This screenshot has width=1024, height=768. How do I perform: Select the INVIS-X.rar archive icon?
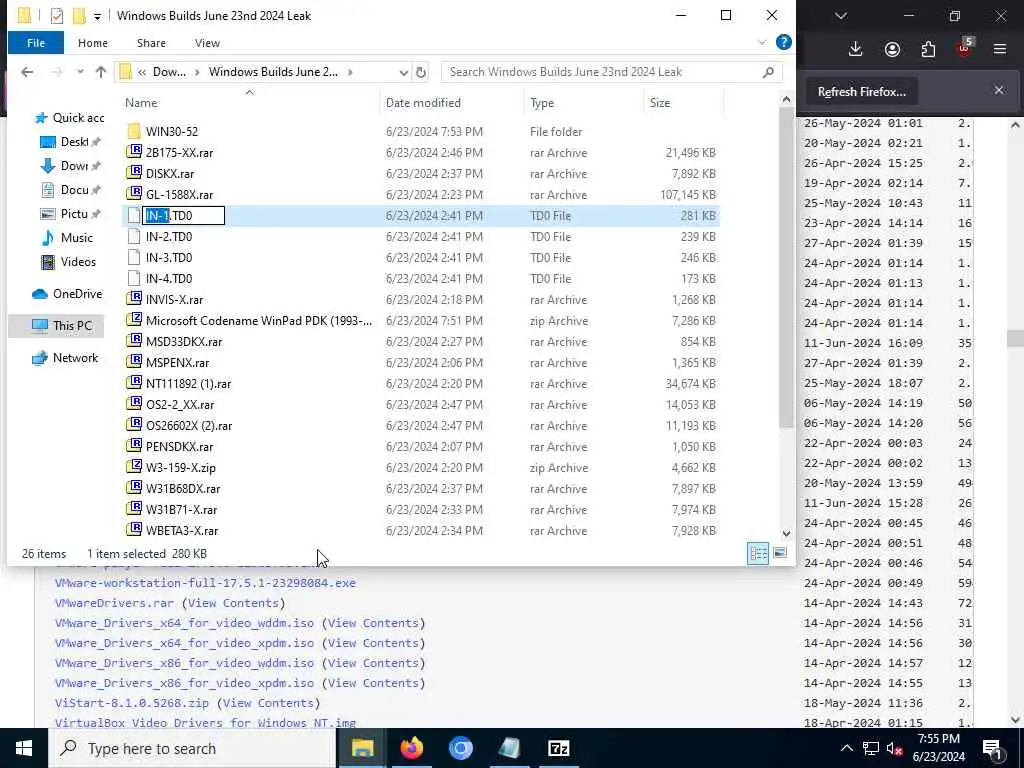(x=134, y=299)
